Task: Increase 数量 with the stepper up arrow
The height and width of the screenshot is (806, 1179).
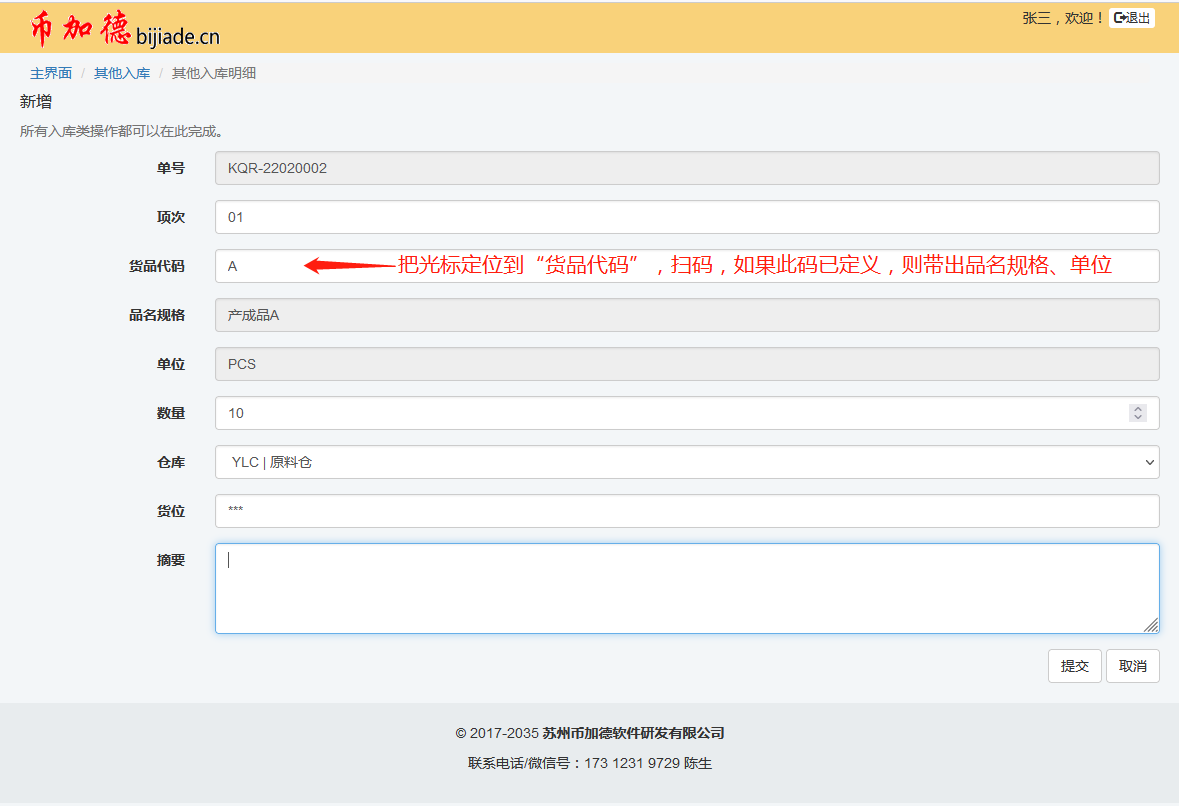Action: (x=1137, y=409)
